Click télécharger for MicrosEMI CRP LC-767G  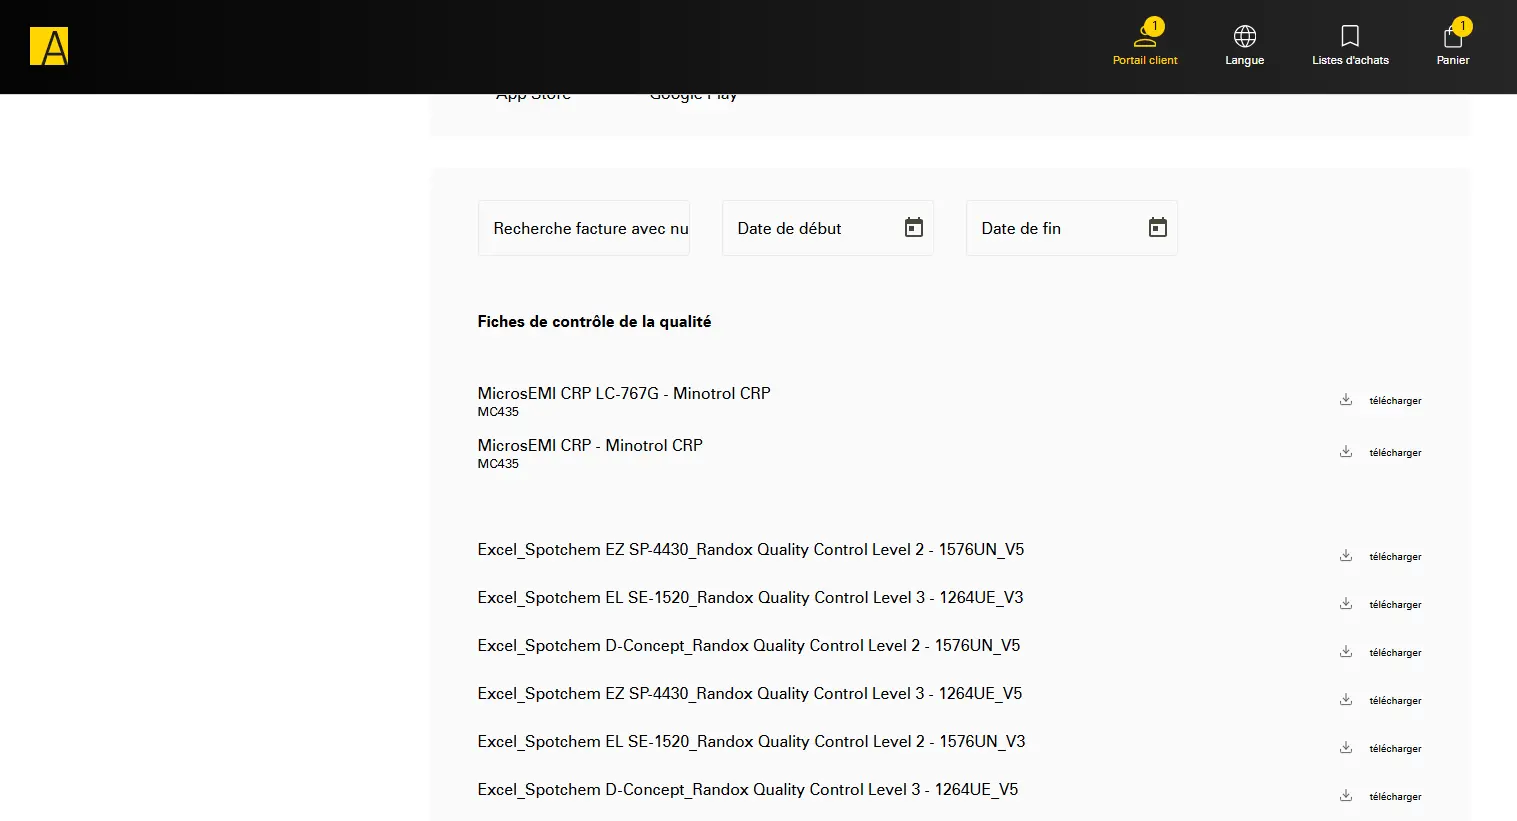(1395, 401)
